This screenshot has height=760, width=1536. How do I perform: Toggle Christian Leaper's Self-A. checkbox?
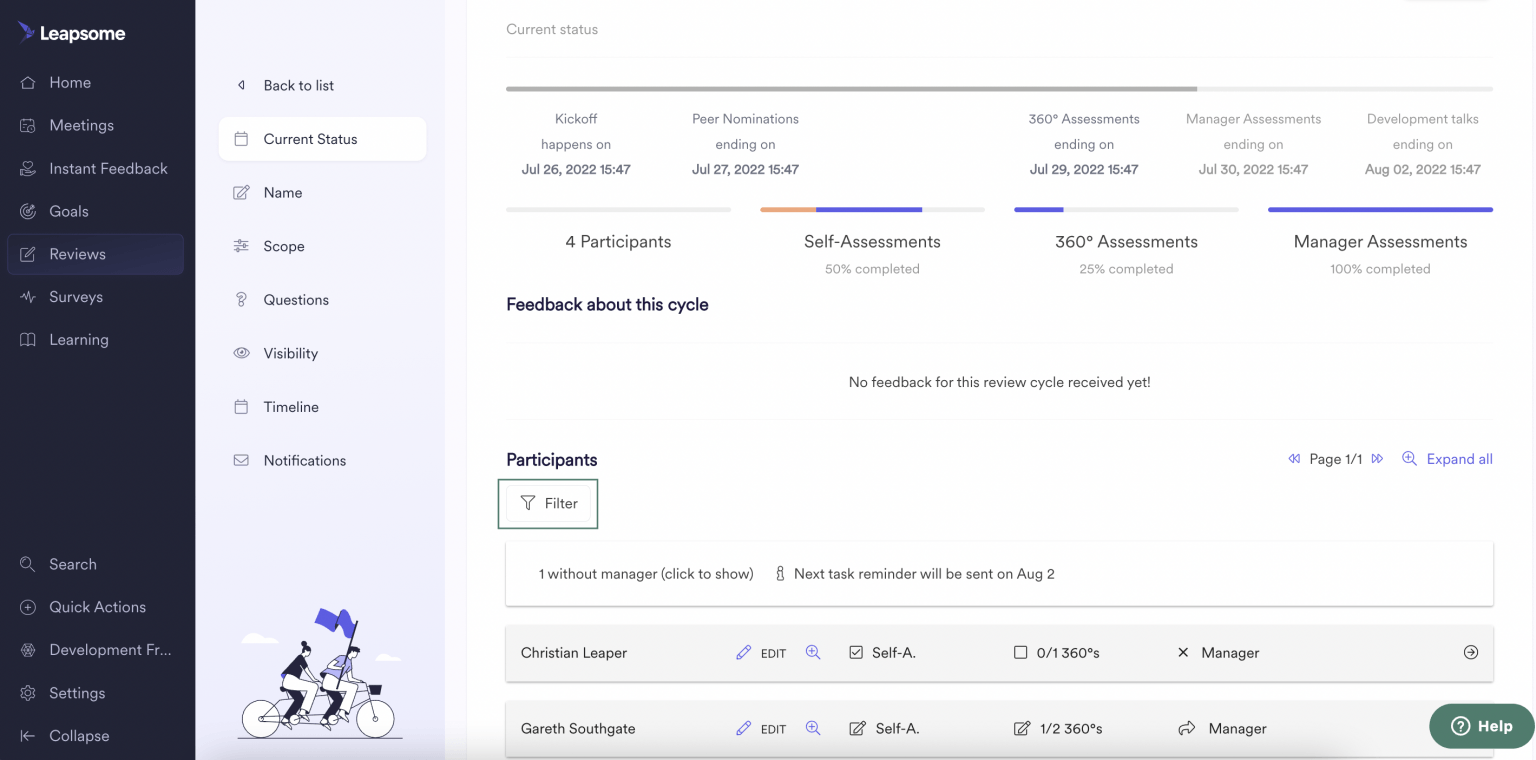[x=856, y=651]
